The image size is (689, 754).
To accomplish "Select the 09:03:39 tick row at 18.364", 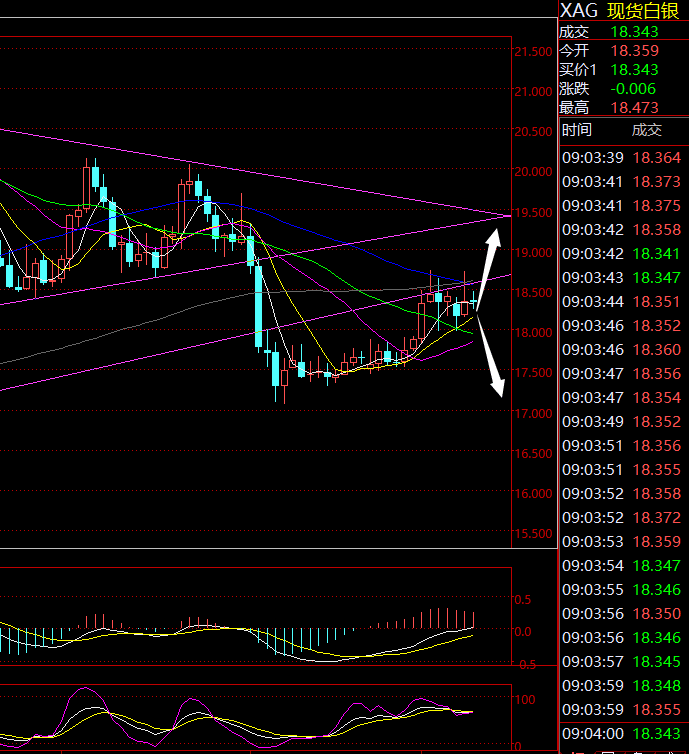I will pos(622,158).
